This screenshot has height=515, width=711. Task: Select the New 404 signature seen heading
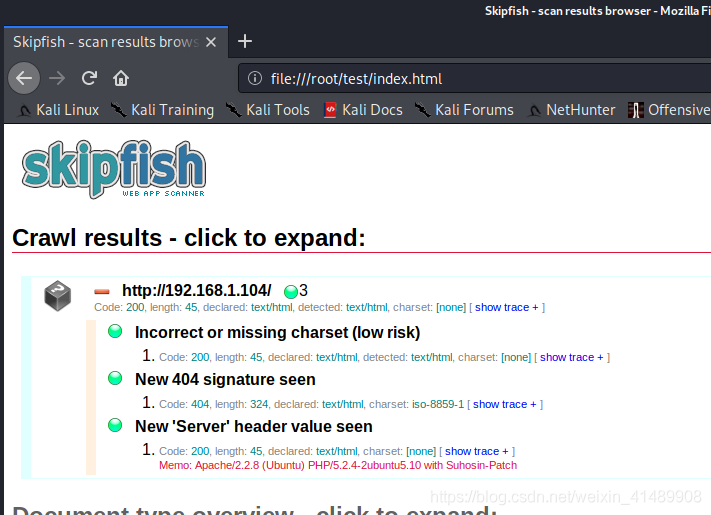[x=225, y=379]
